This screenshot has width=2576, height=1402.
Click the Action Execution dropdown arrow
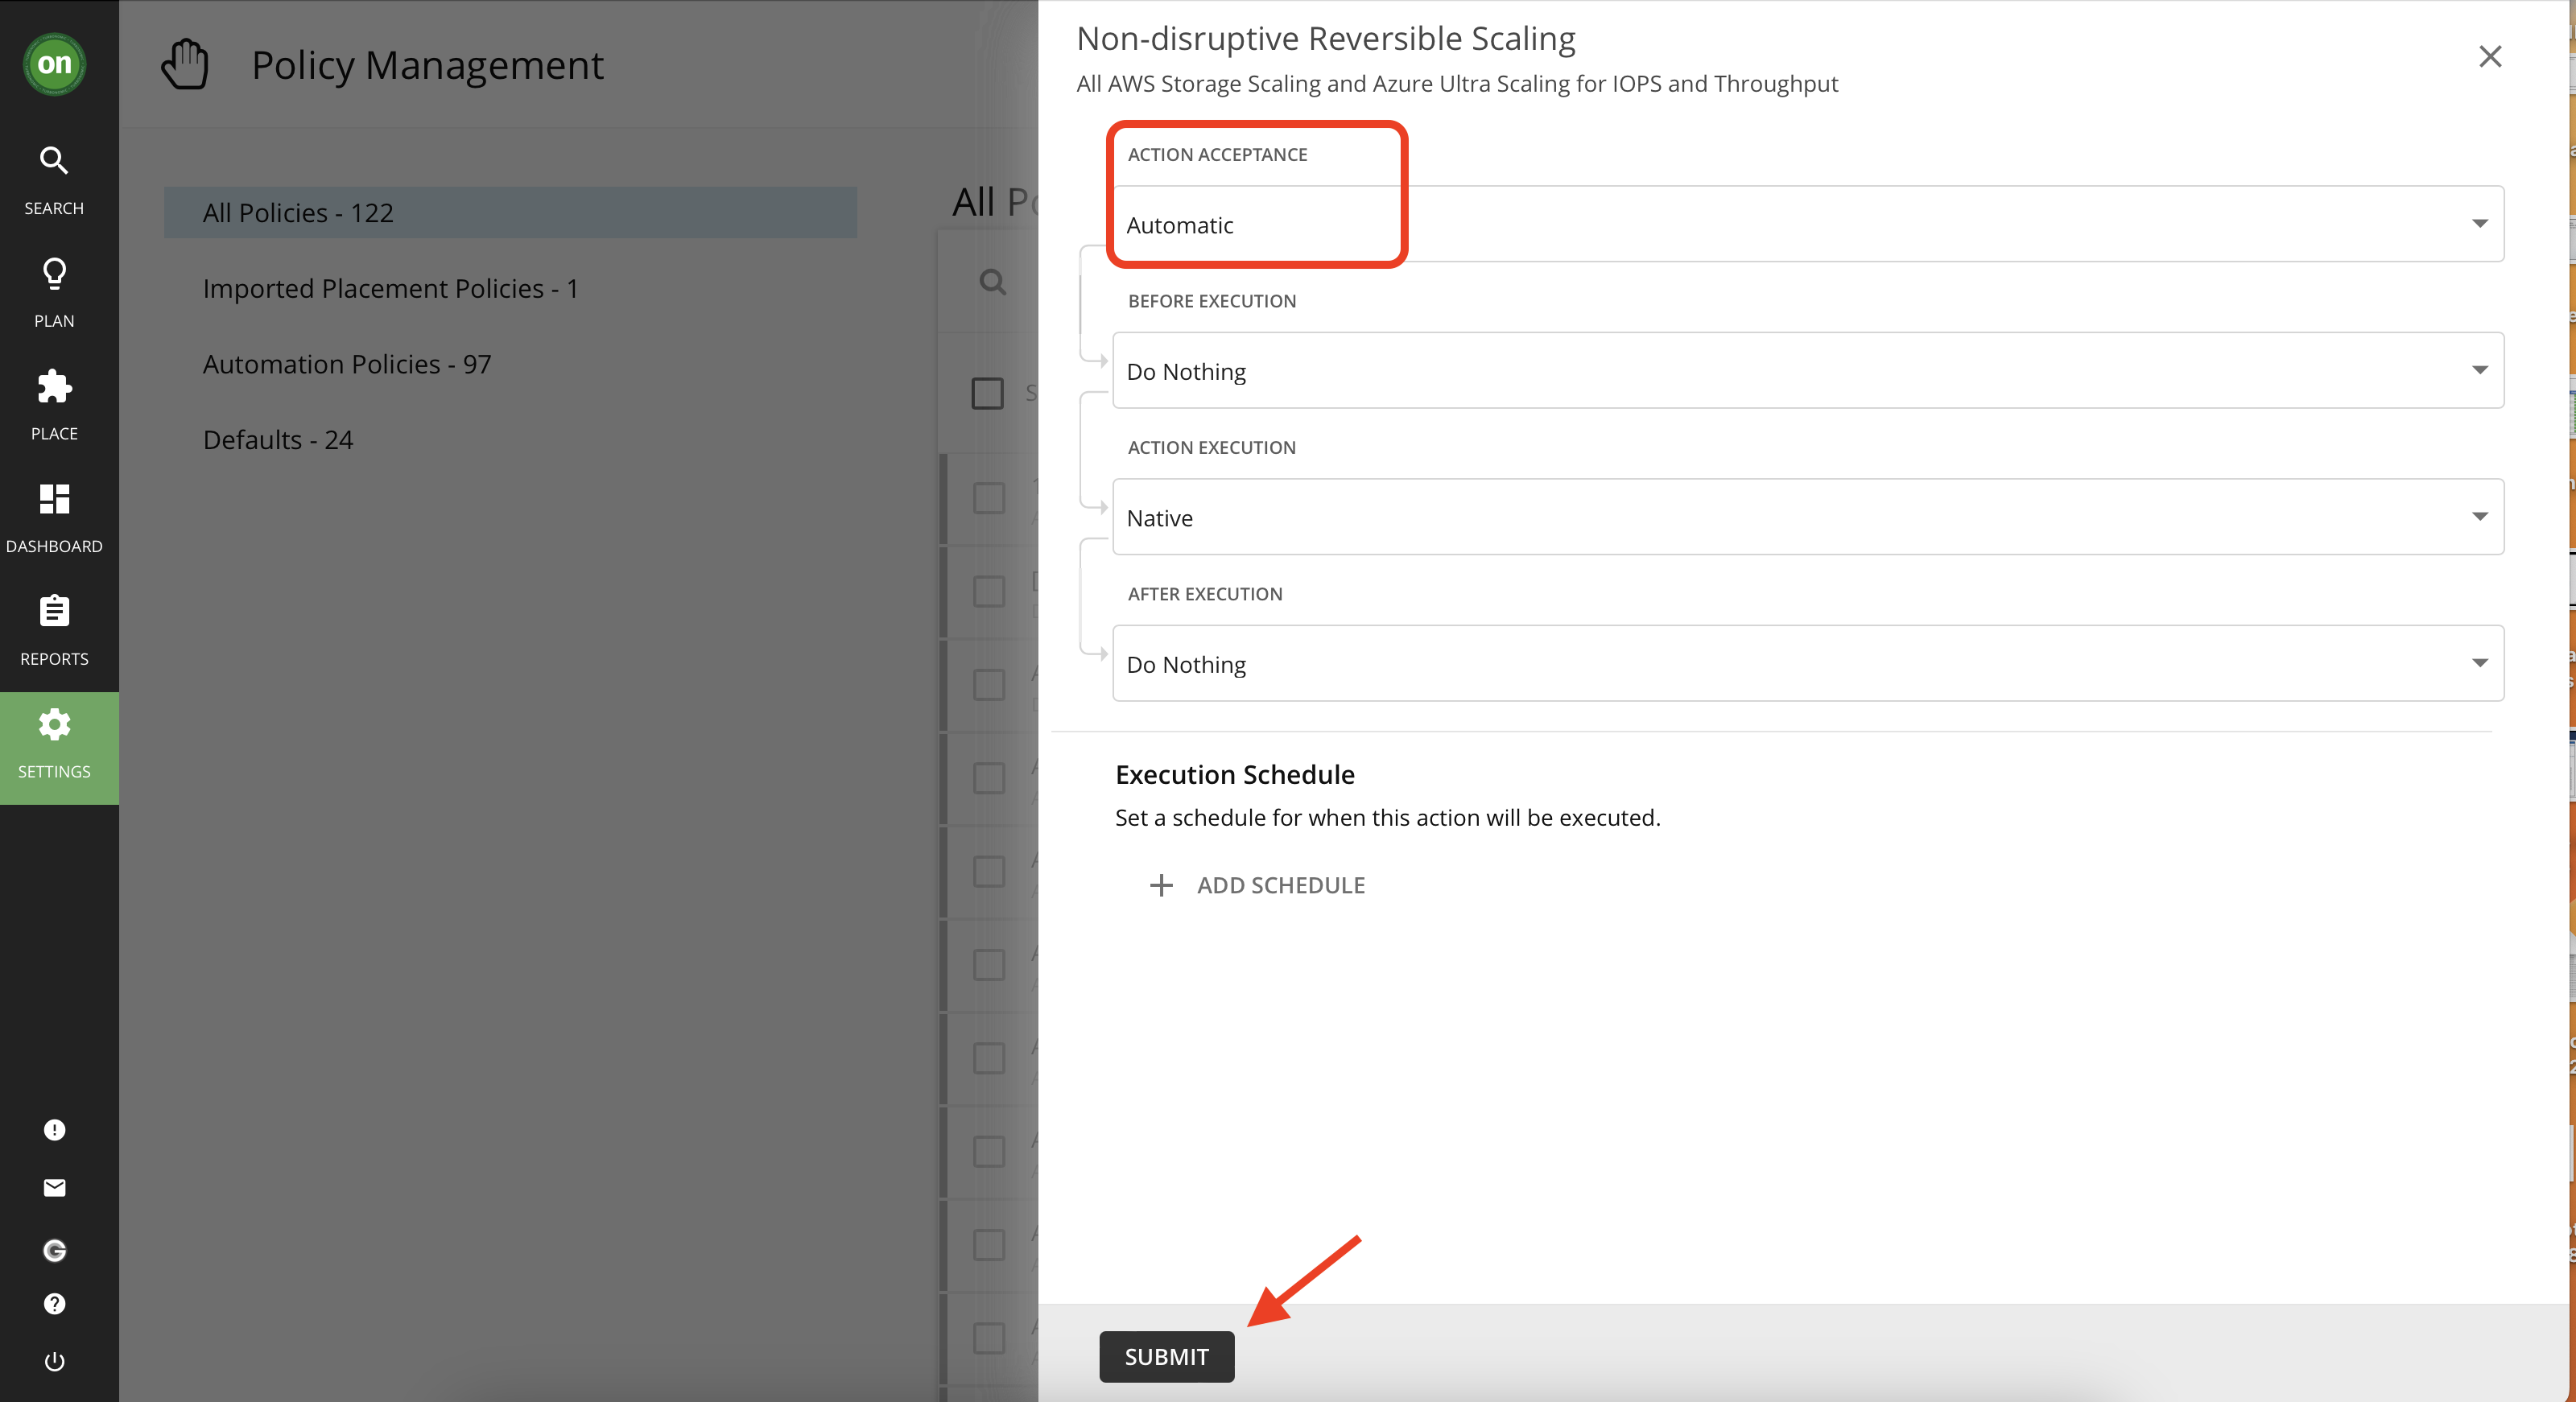[2479, 517]
